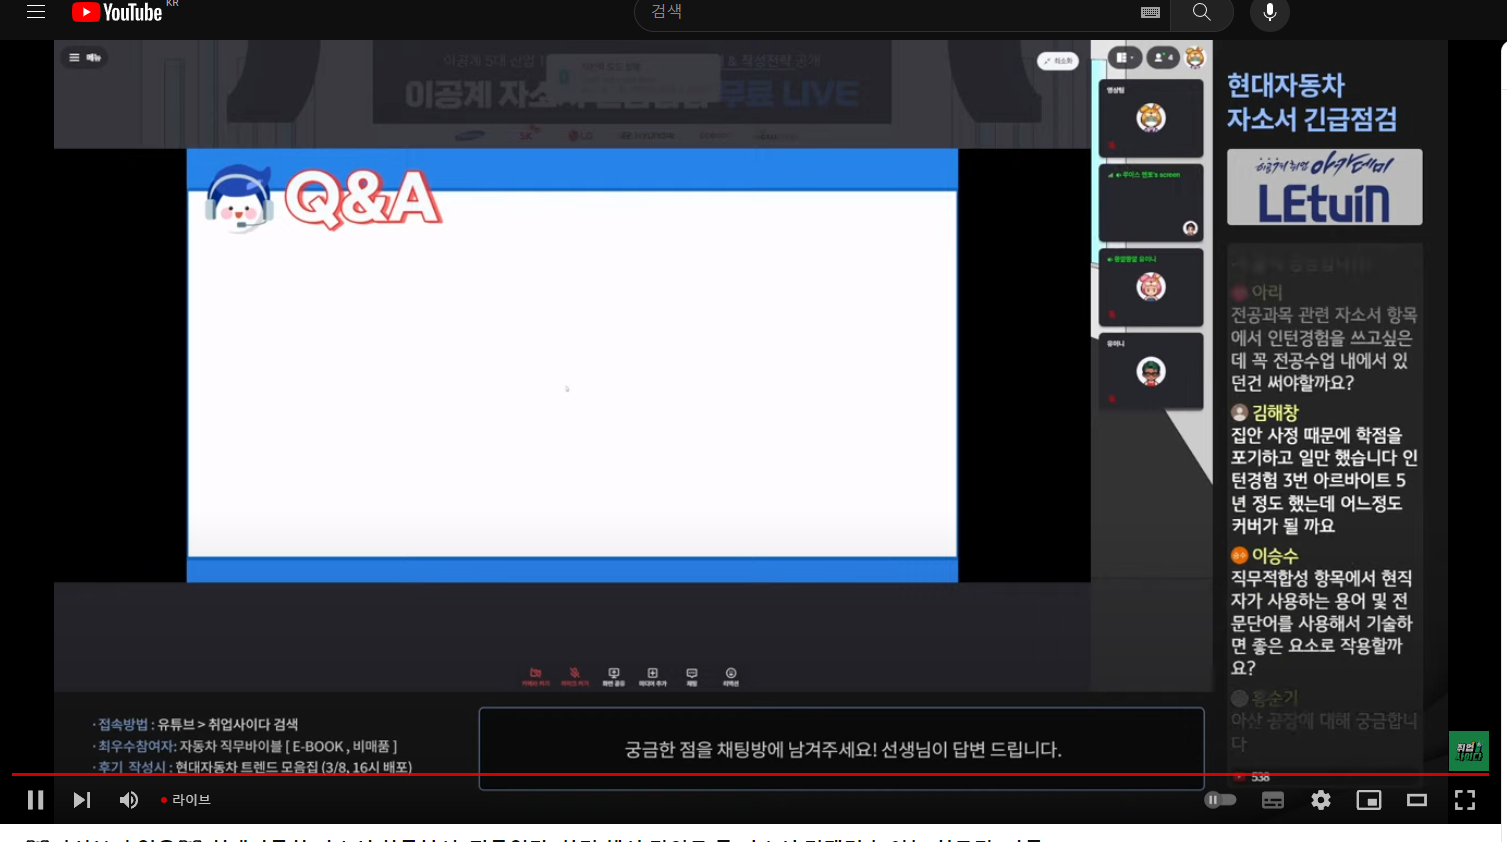This screenshot has height=842, width=1507.
Task: Click the 이승수 chat username
Action: coord(1275,556)
